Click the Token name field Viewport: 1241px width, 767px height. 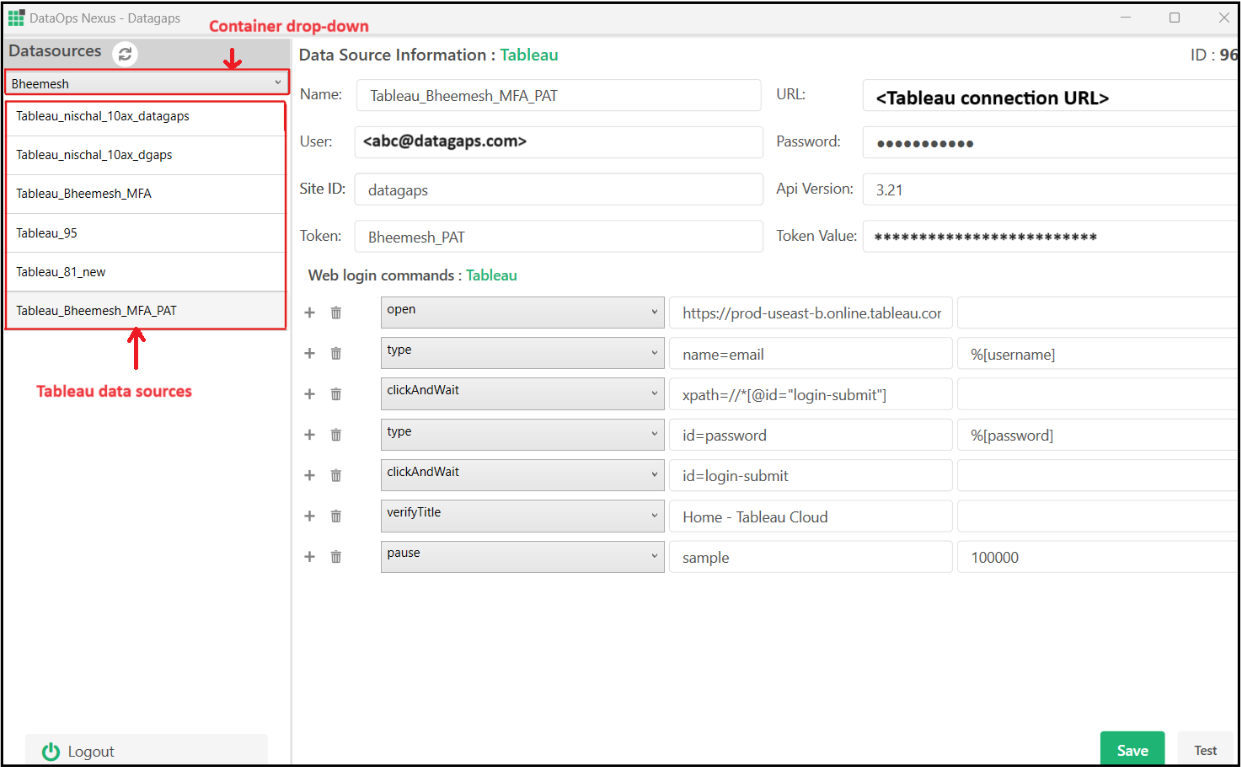tap(558, 237)
